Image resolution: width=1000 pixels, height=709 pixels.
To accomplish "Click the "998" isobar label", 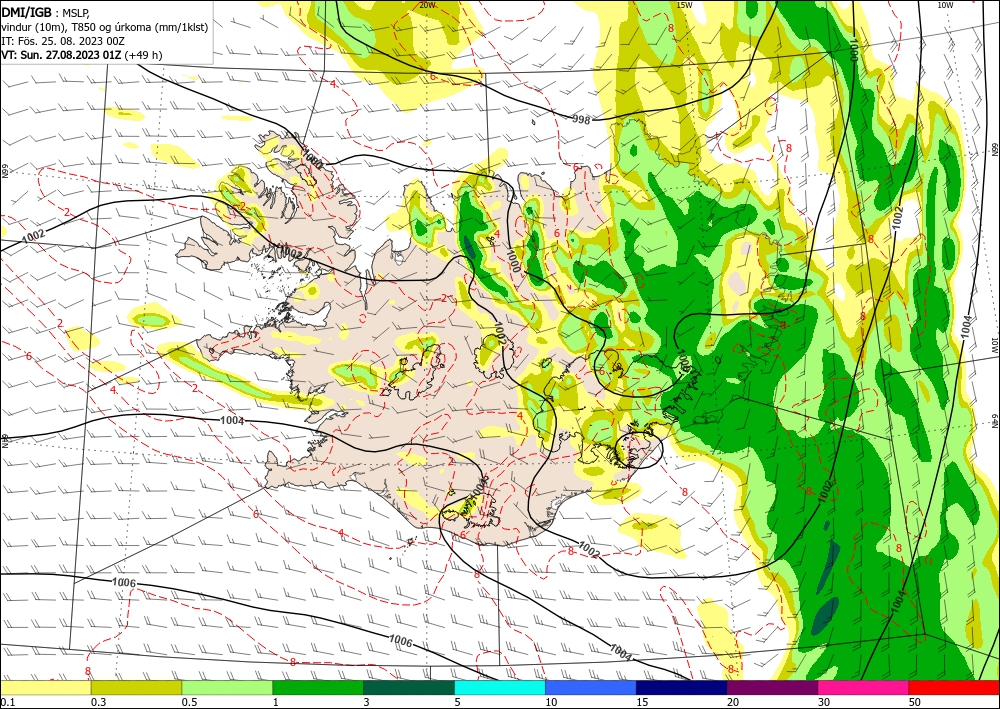I will point(581,119).
